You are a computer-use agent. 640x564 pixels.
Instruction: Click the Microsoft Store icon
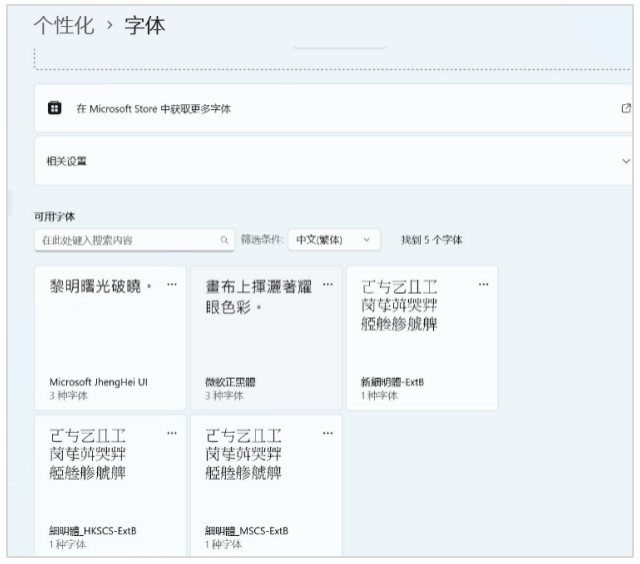55,108
